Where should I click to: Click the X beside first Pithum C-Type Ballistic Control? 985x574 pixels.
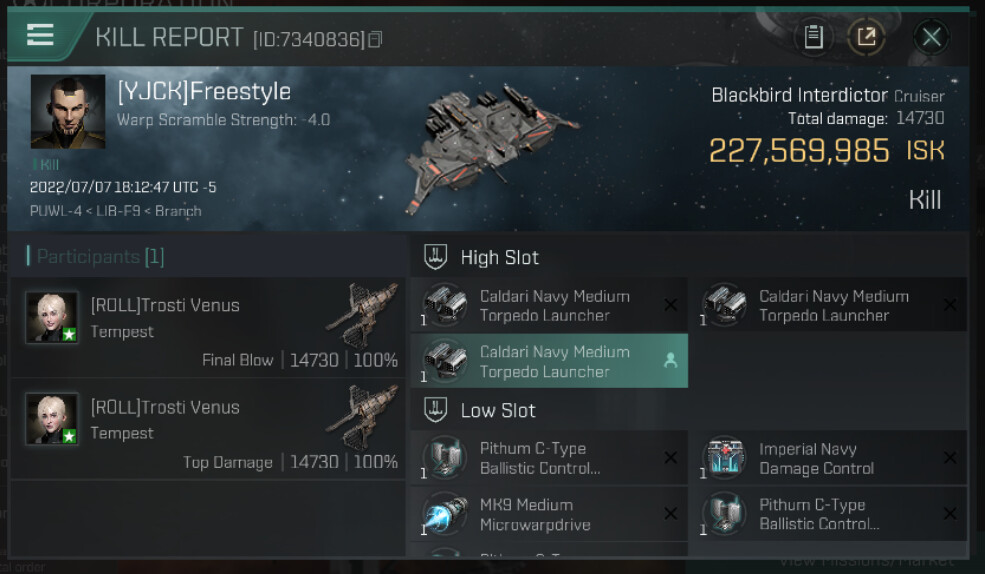(x=670, y=458)
